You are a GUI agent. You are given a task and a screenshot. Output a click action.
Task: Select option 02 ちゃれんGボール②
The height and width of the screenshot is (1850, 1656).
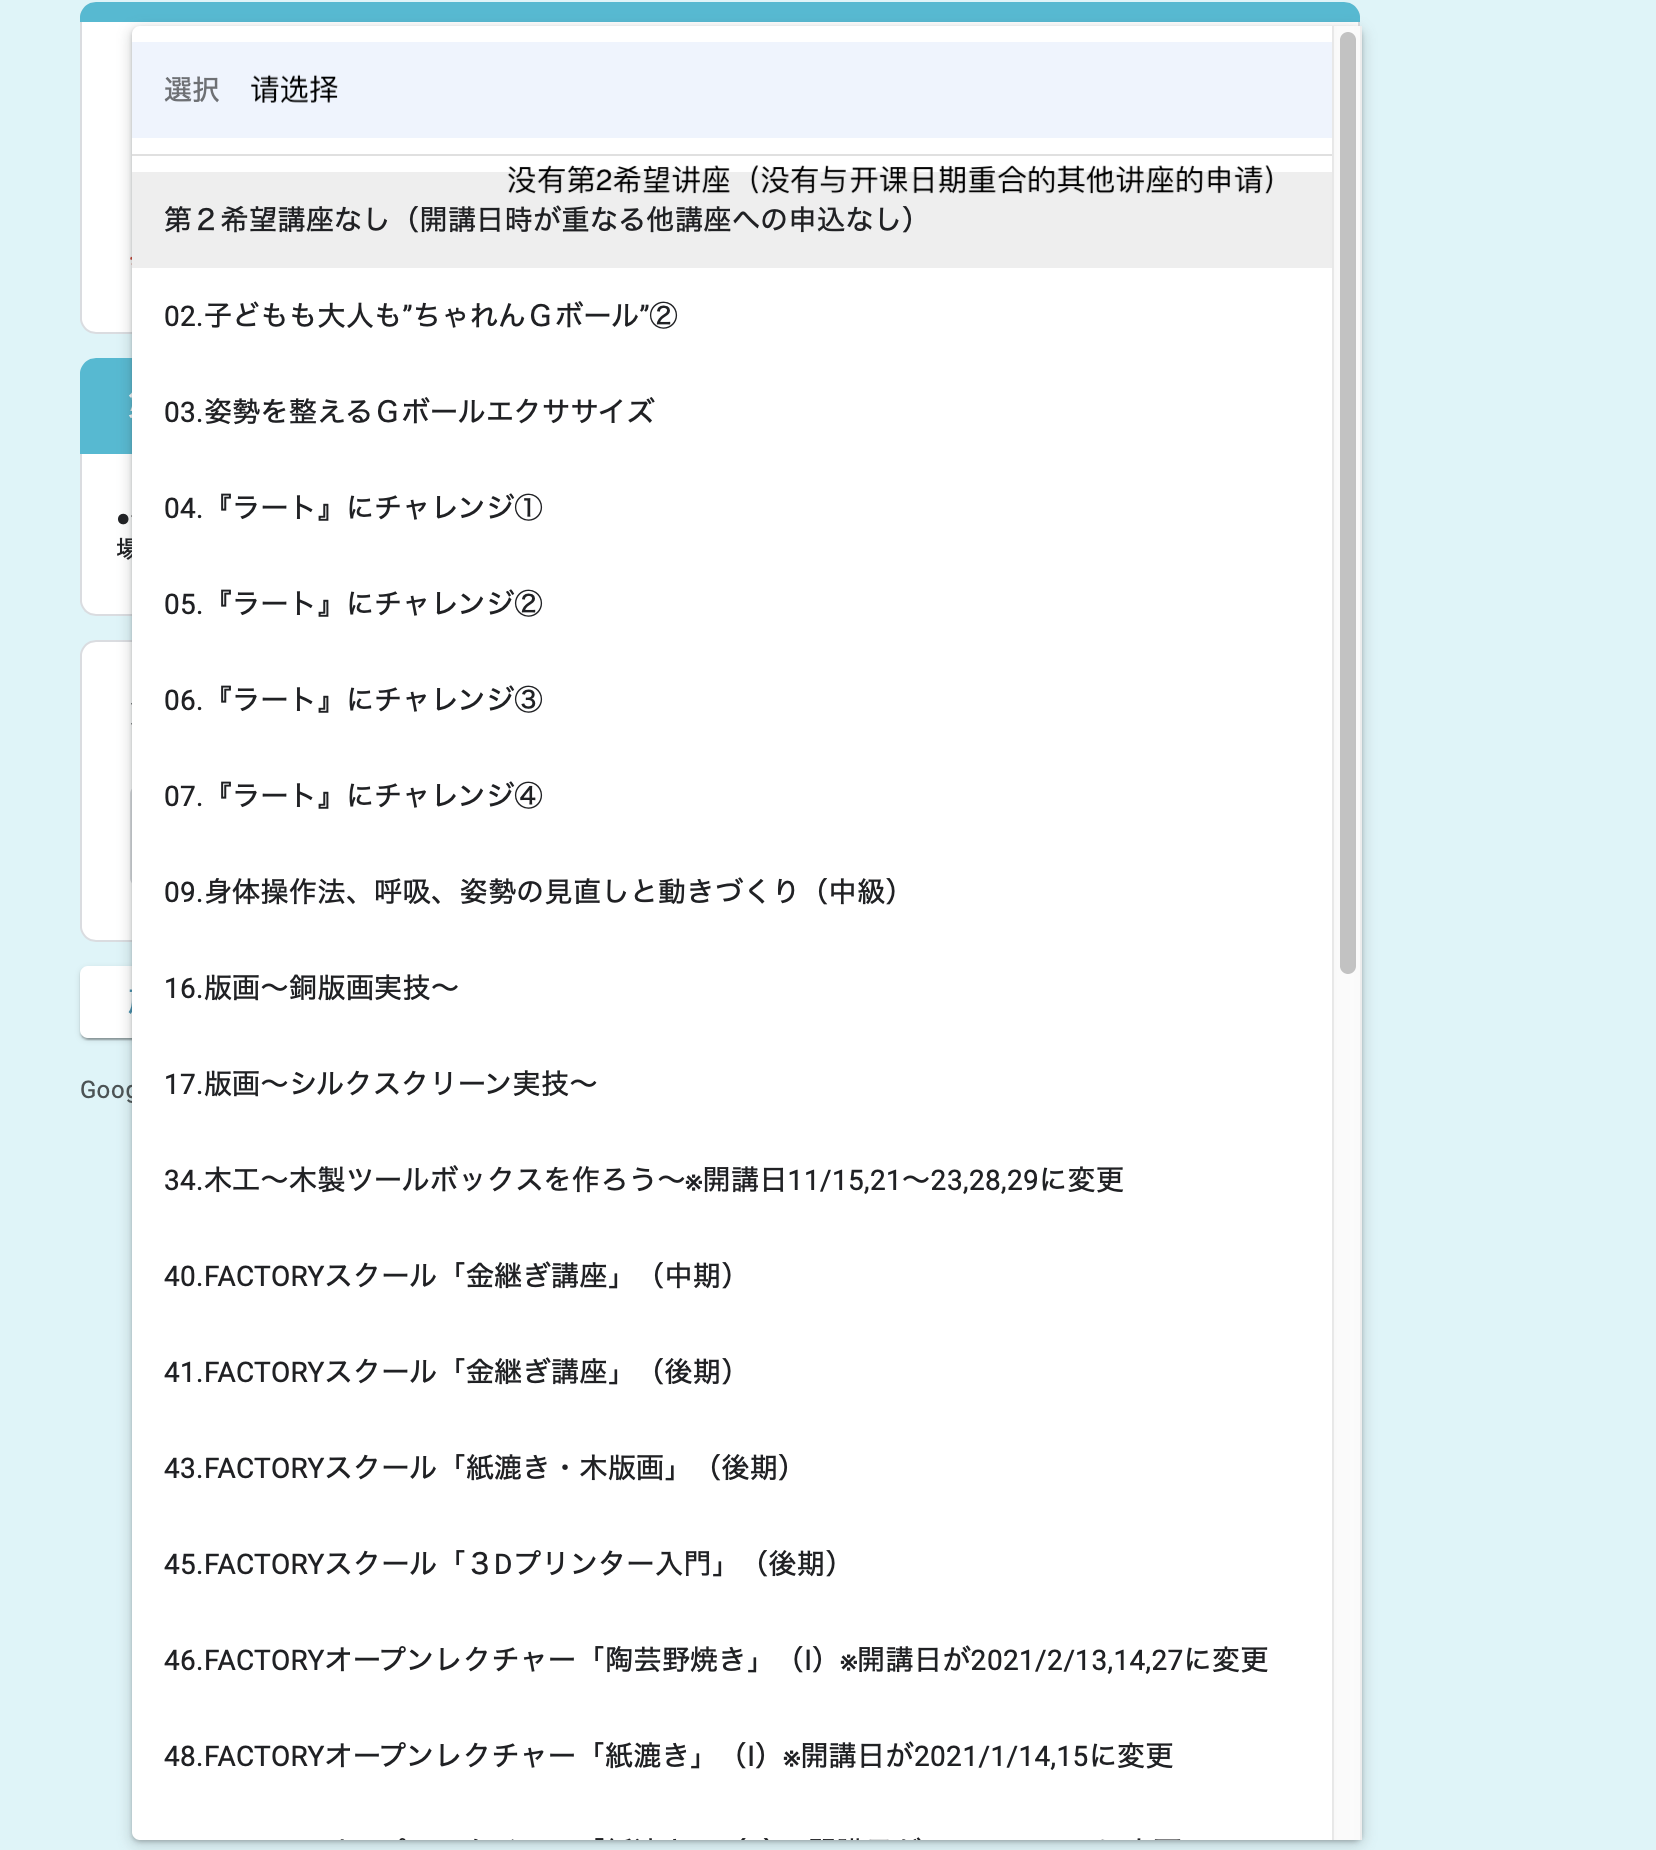(420, 316)
